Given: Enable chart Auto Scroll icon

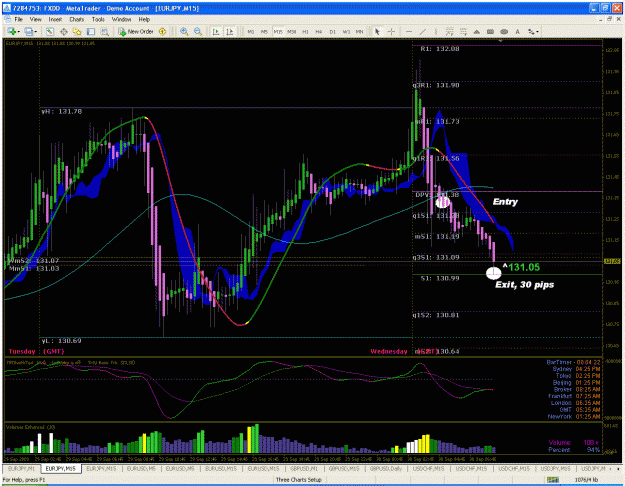Looking at the screenshot, I should click(x=216, y=31).
